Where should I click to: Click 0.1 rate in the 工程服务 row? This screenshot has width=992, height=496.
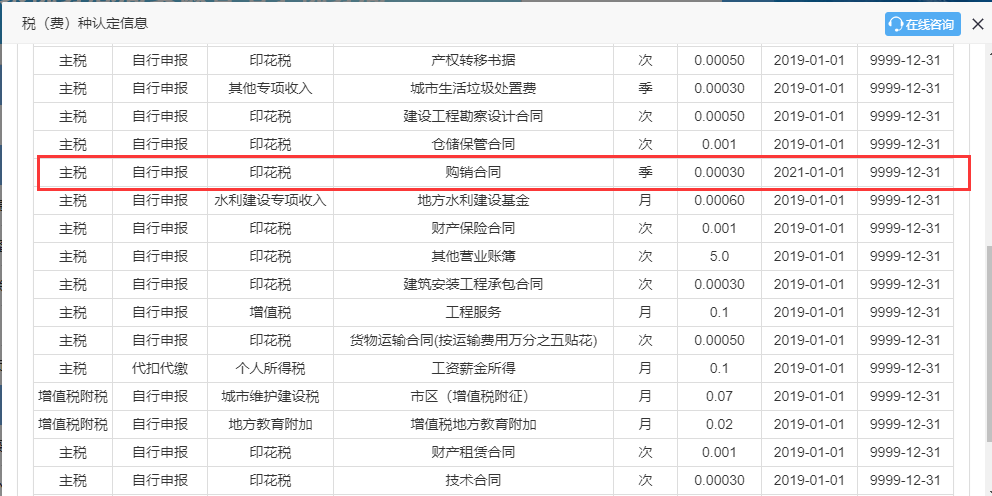tap(719, 313)
